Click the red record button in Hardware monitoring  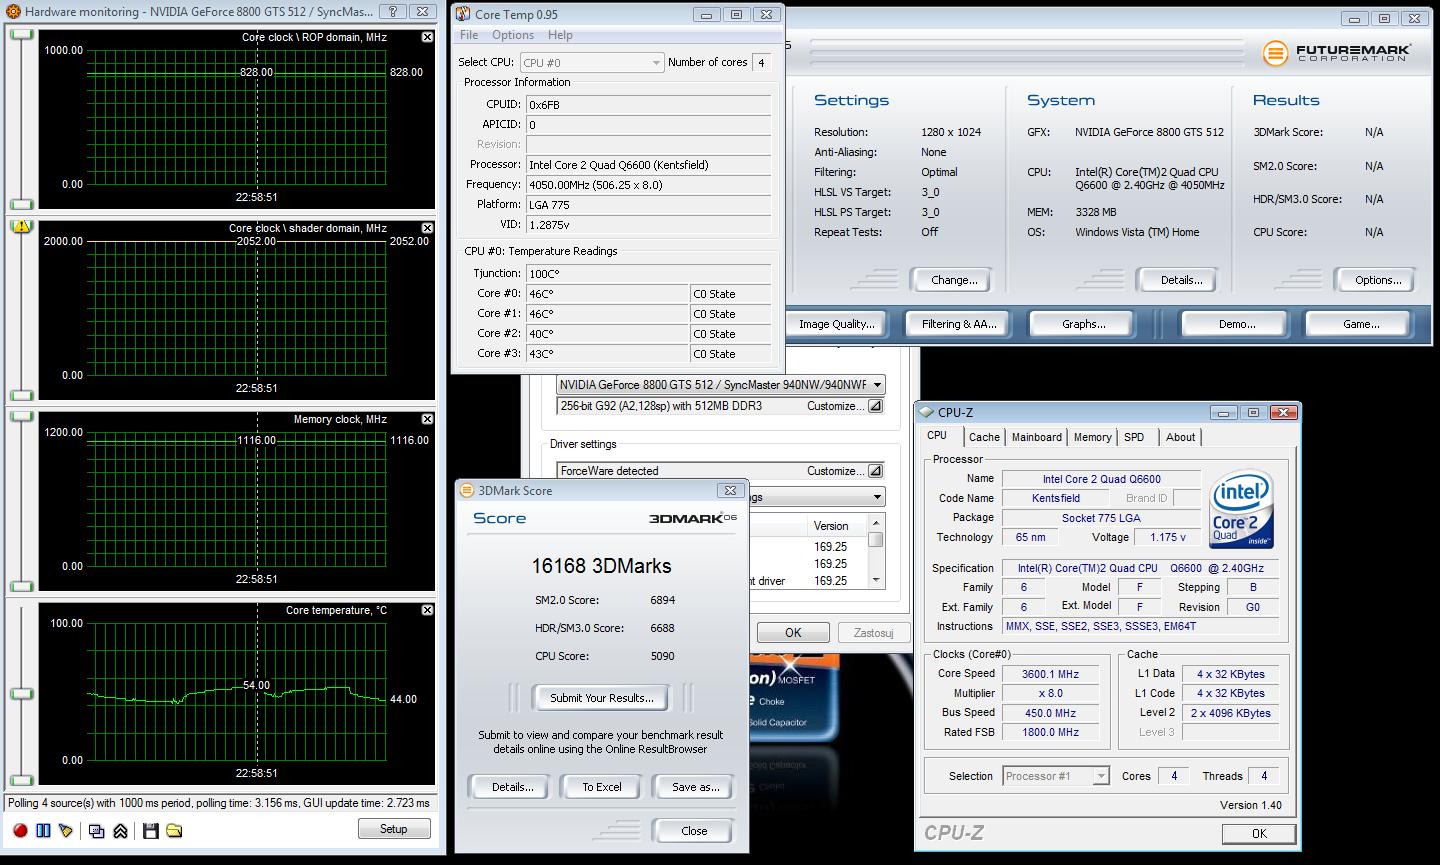click(x=20, y=830)
